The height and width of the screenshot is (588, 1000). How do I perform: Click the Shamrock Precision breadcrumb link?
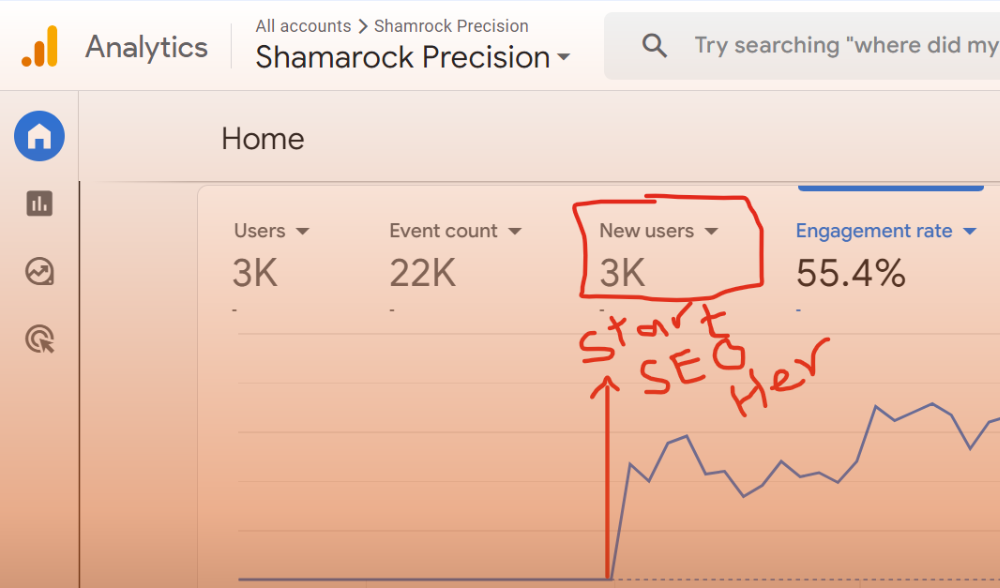point(451,26)
